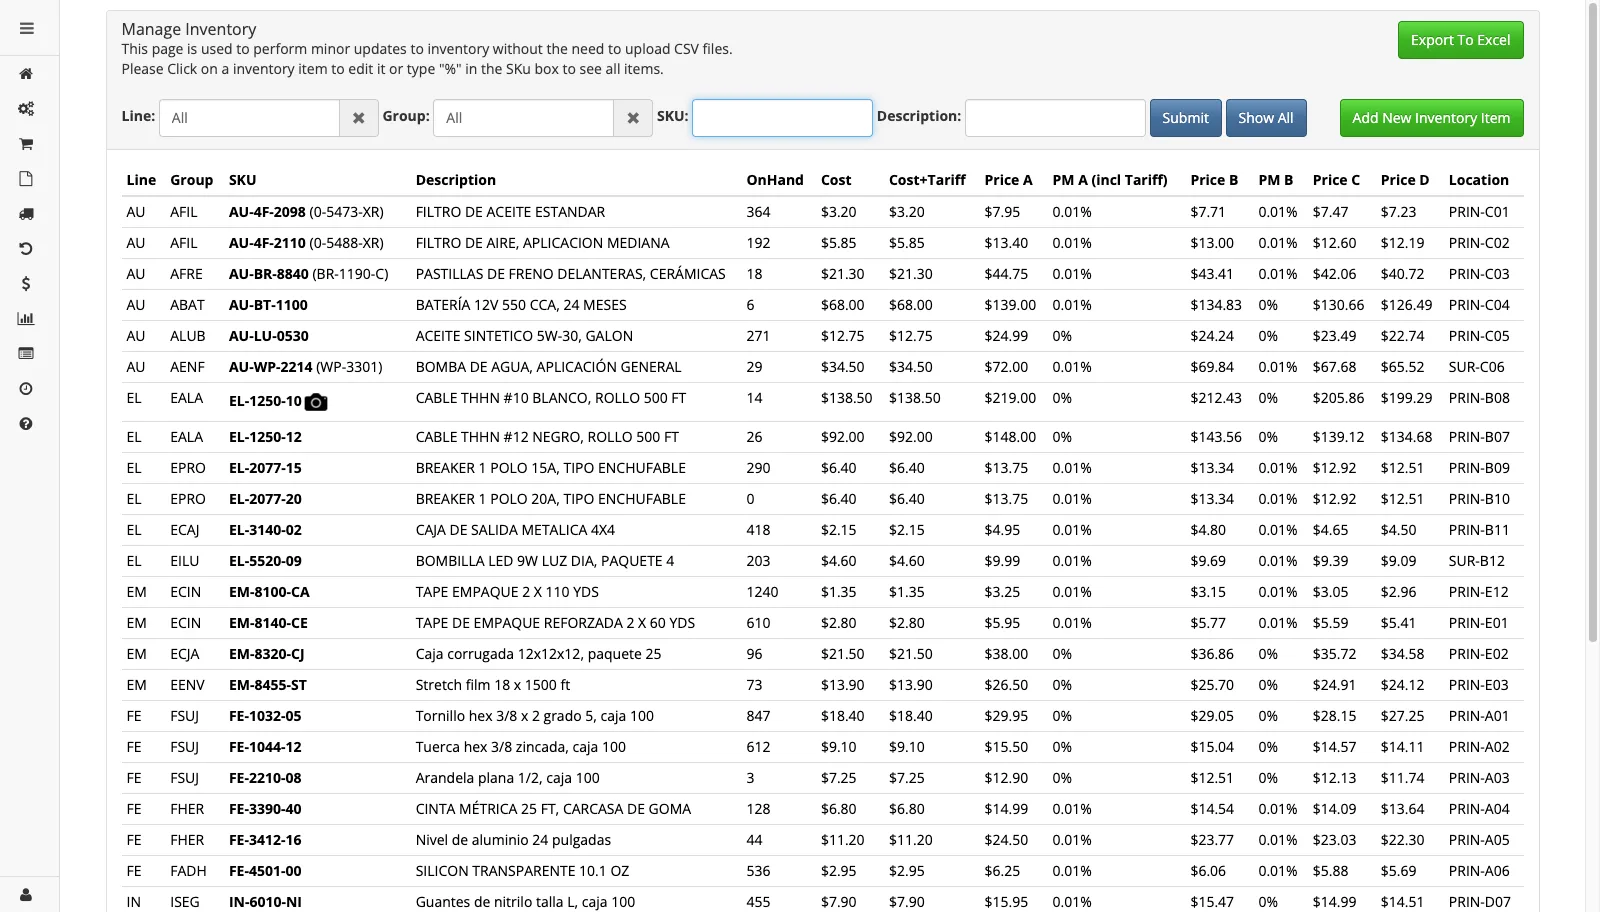This screenshot has width=1600, height=912.
Task: Open the Line dropdown set to All
Action: click(x=249, y=118)
